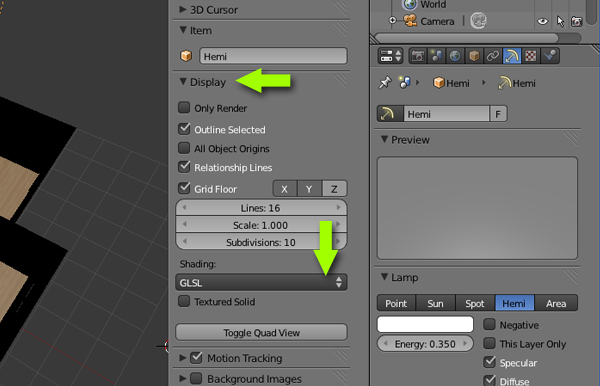Image resolution: width=600 pixels, height=386 pixels.
Task: Click the Hemi object cube in breadcrumb
Action: pyautogui.click(x=439, y=83)
